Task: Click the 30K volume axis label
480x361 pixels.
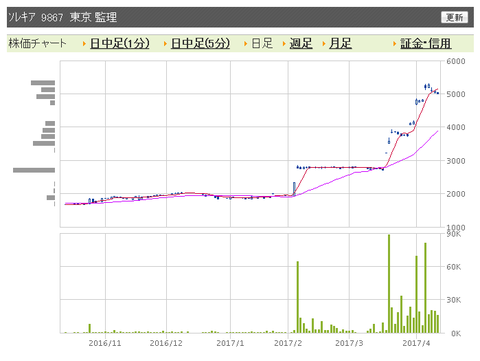Action: coord(454,300)
